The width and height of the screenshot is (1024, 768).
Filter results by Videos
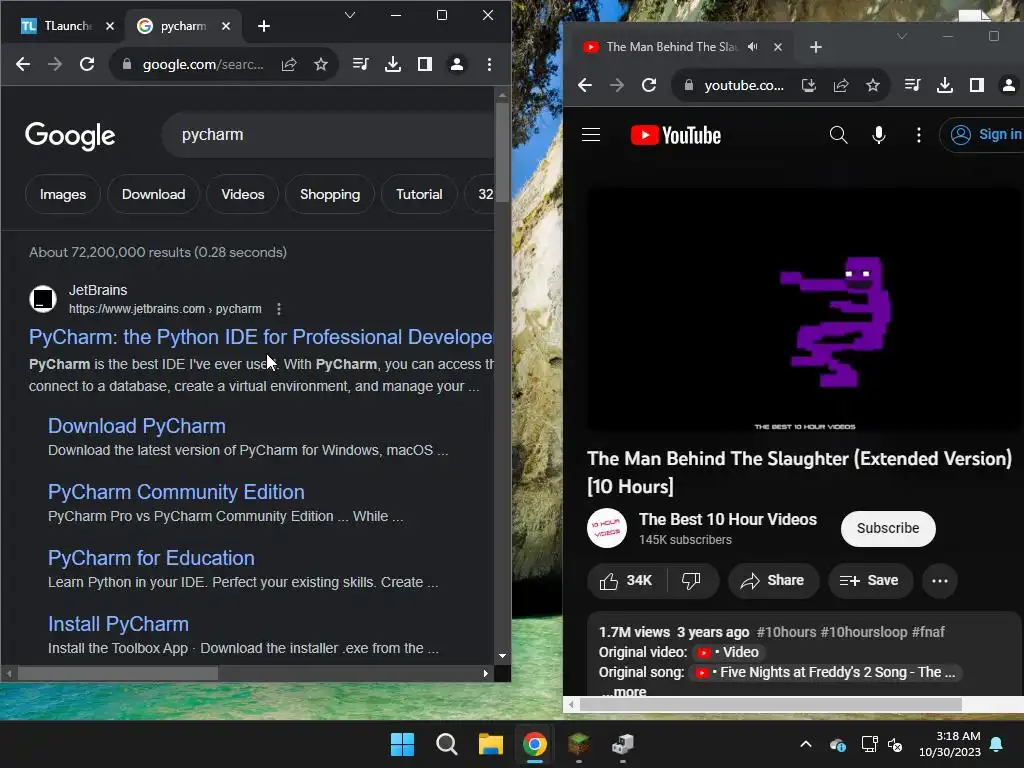pos(242,194)
